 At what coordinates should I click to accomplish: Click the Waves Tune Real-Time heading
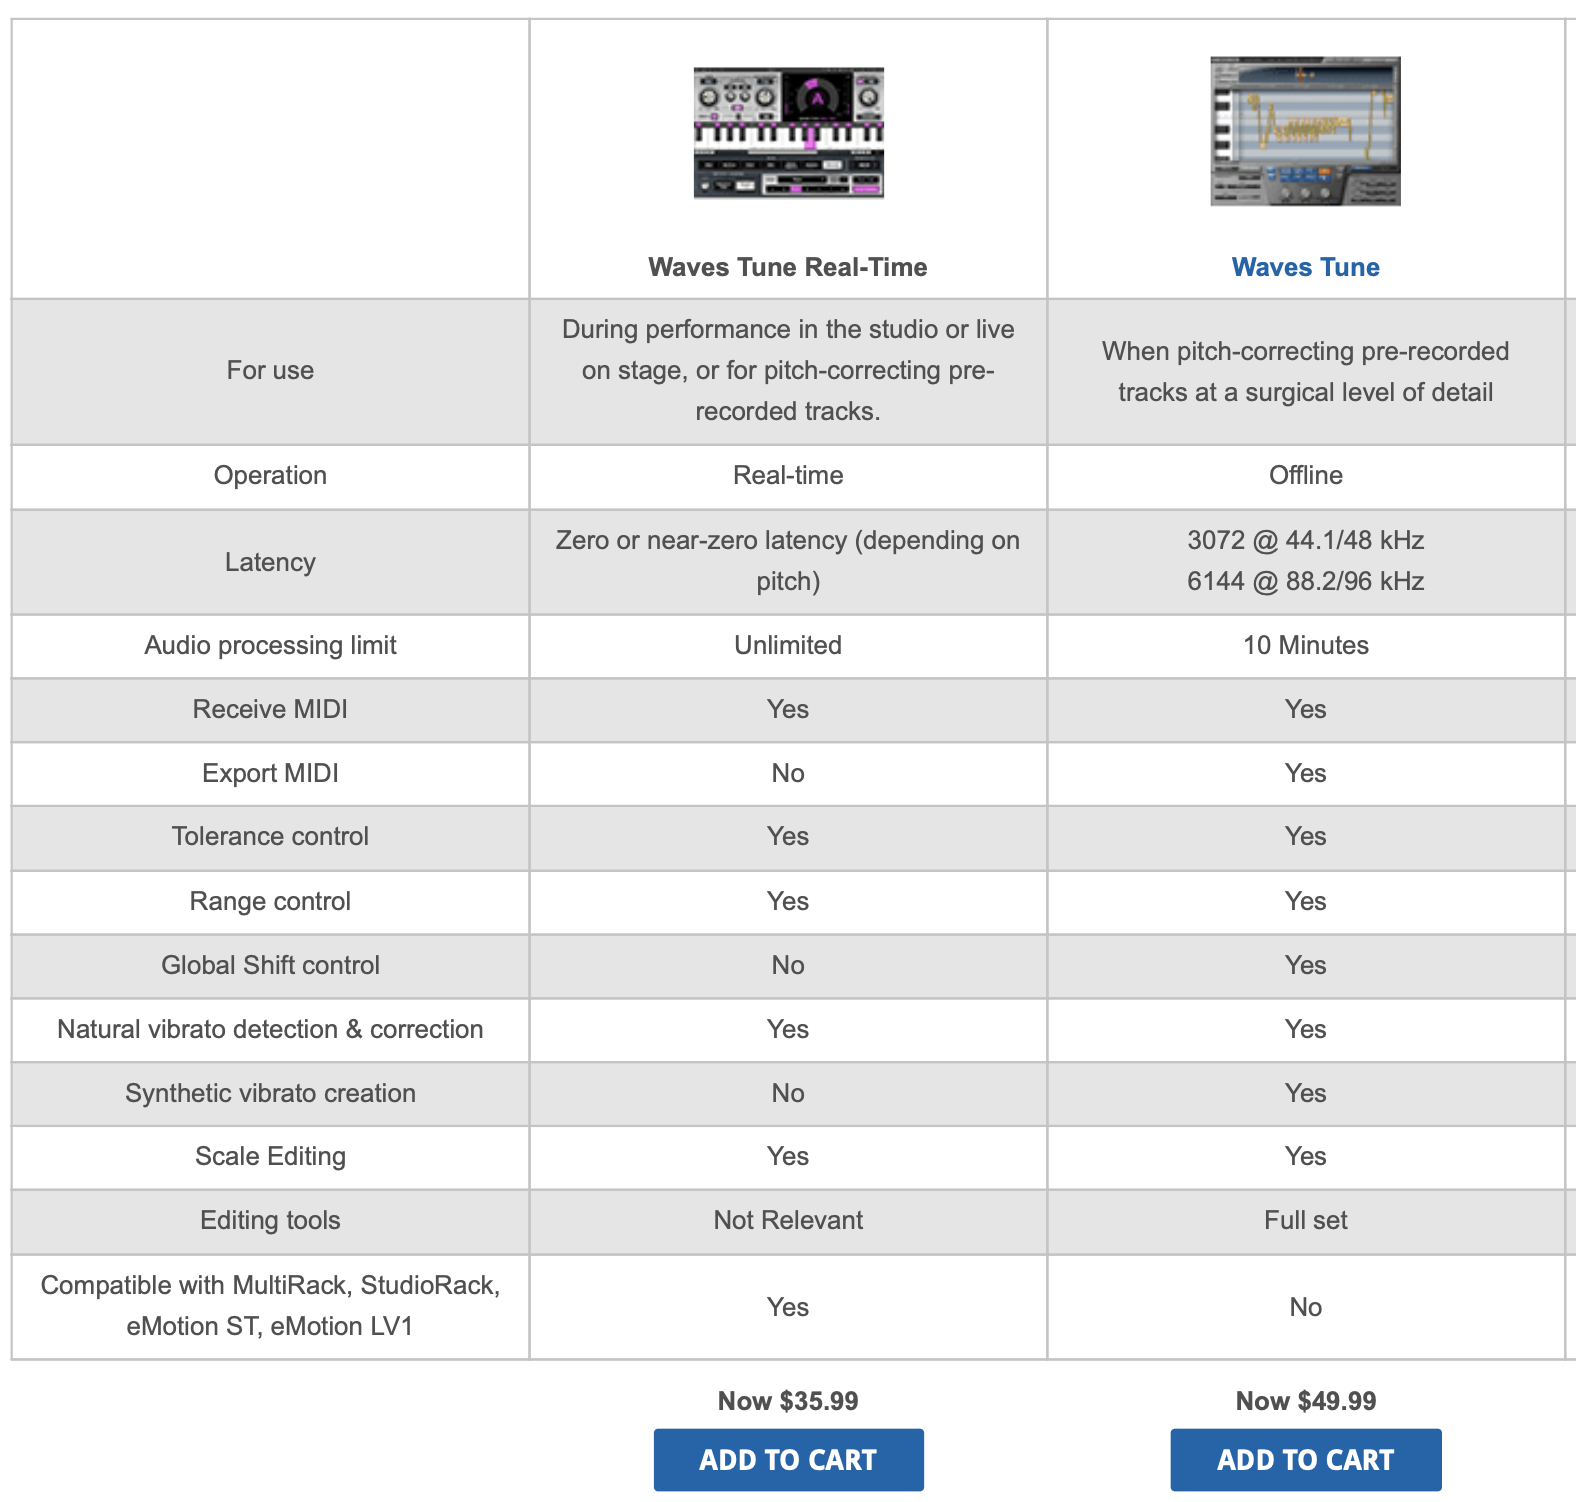point(788,267)
